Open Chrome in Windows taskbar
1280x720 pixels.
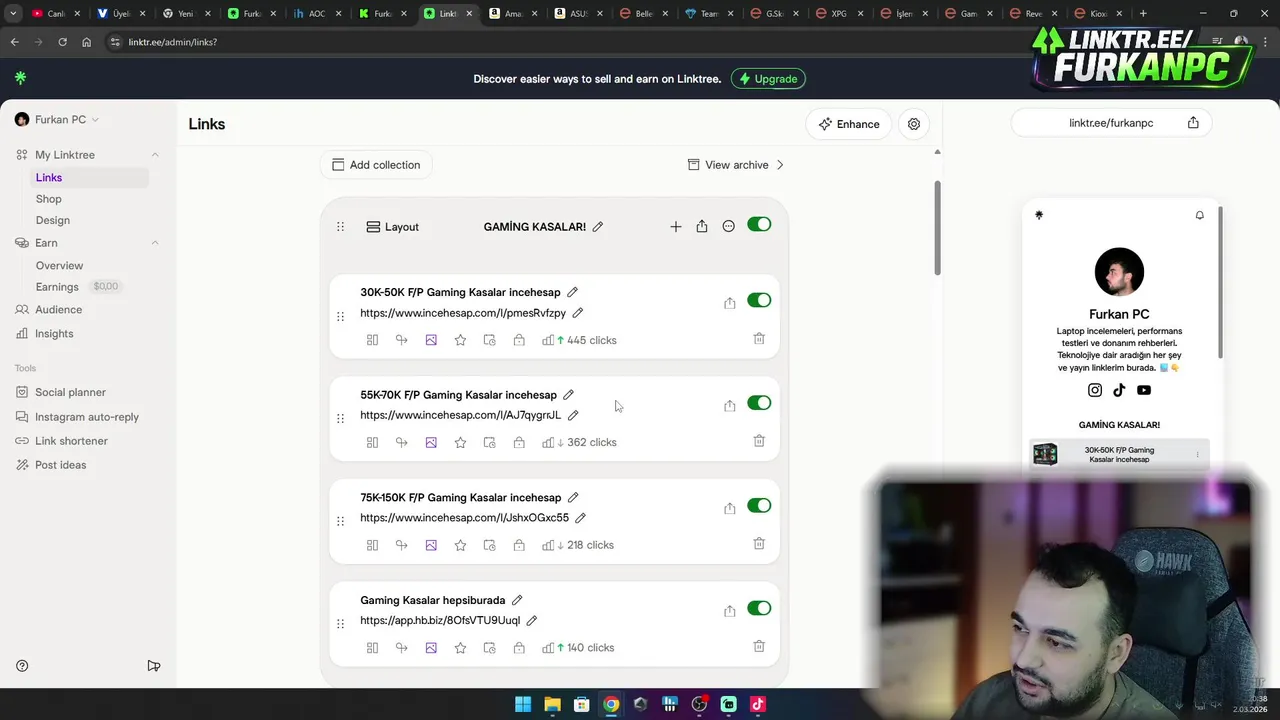pyautogui.click(x=611, y=704)
